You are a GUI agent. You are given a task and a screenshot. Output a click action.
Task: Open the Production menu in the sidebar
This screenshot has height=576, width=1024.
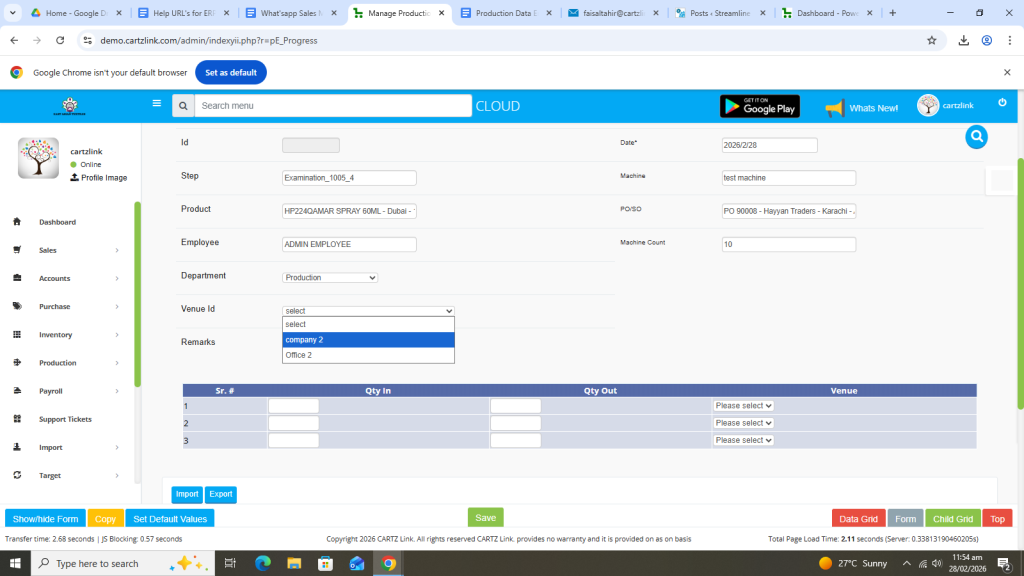click(x=58, y=363)
